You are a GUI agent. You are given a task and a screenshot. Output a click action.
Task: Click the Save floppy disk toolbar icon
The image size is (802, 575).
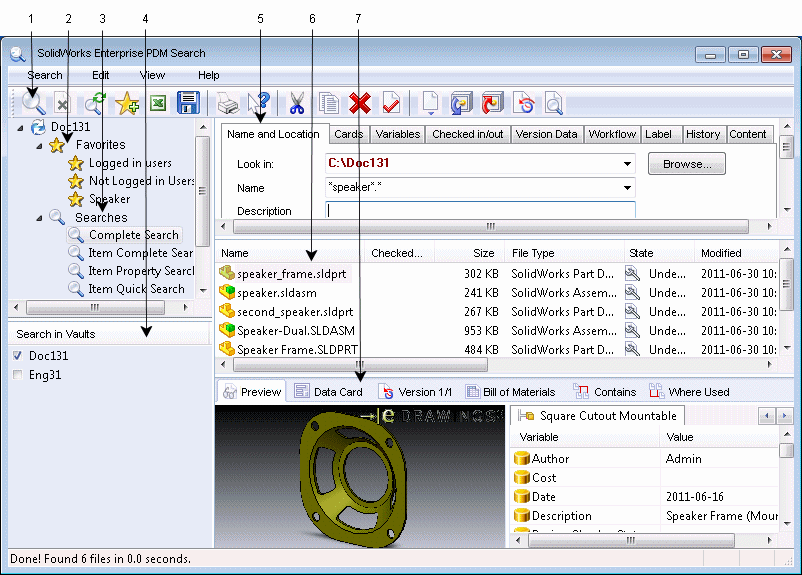click(188, 102)
